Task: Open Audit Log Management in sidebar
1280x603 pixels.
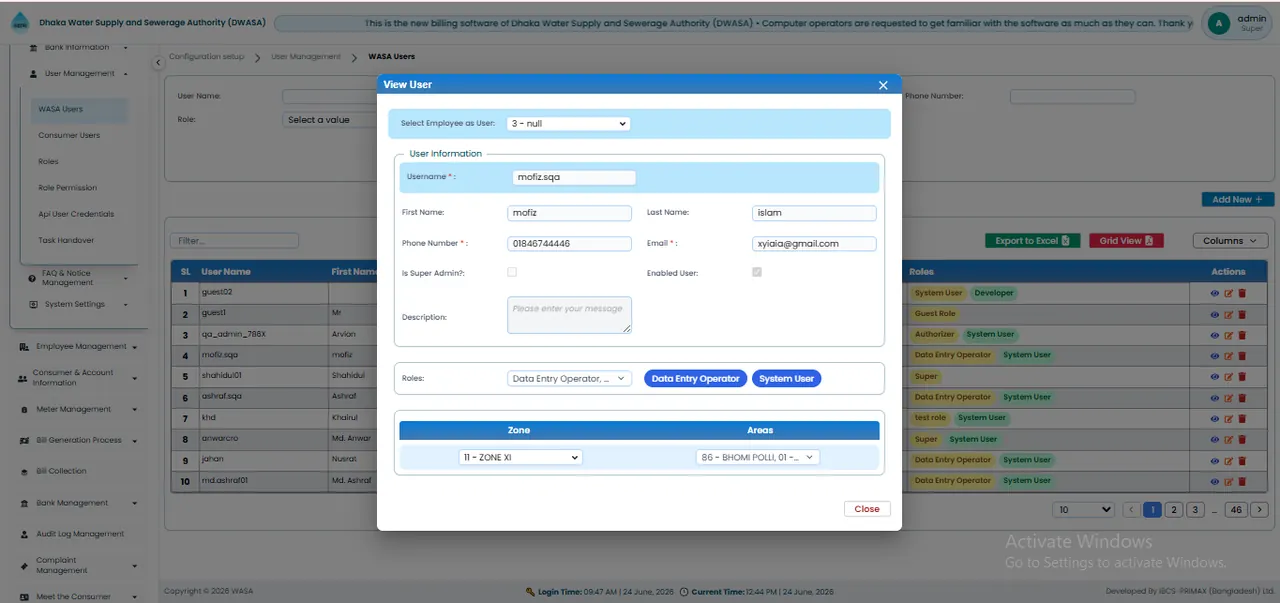Action: tap(79, 534)
